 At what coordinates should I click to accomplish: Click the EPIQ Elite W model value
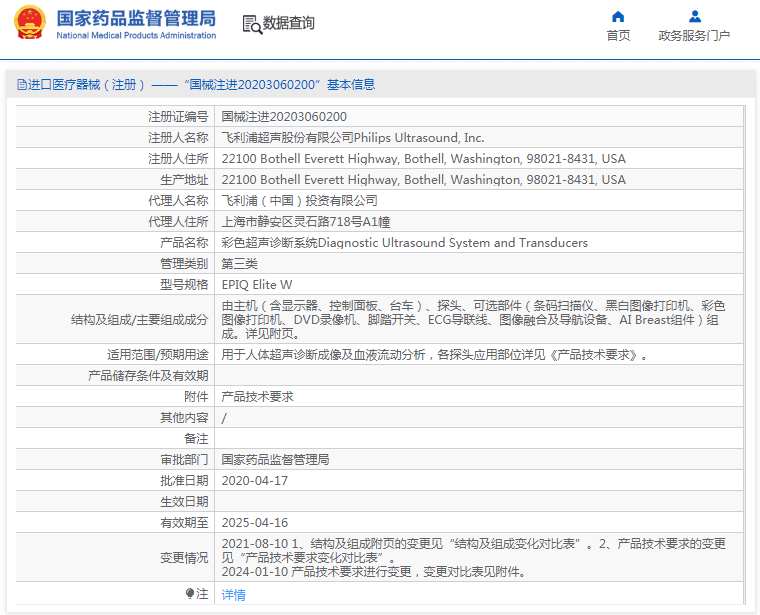[x=257, y=285]
